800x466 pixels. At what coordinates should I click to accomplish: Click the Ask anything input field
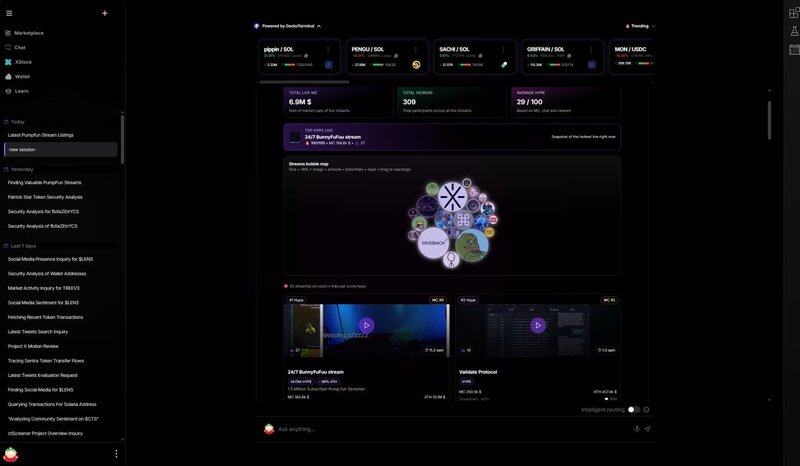(450, 429)
